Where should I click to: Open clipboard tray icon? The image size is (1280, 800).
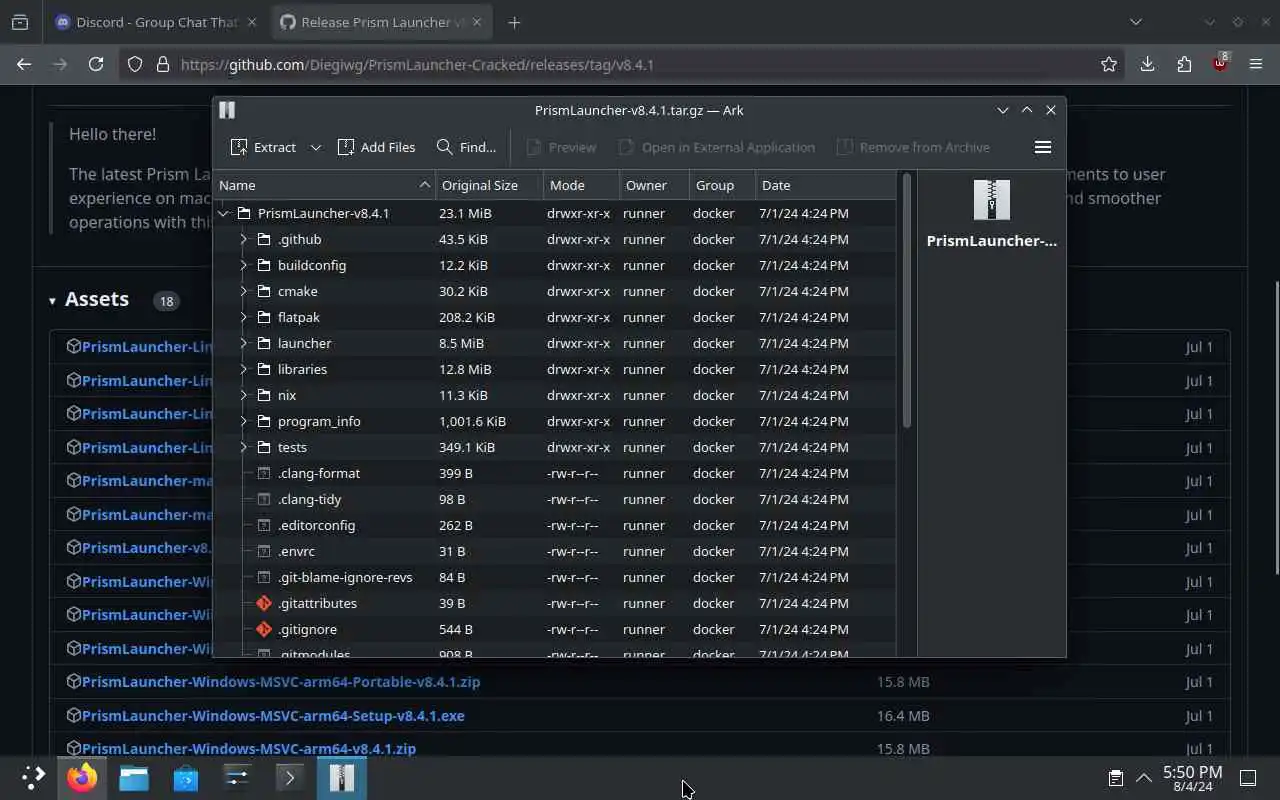click(1115, 778)
